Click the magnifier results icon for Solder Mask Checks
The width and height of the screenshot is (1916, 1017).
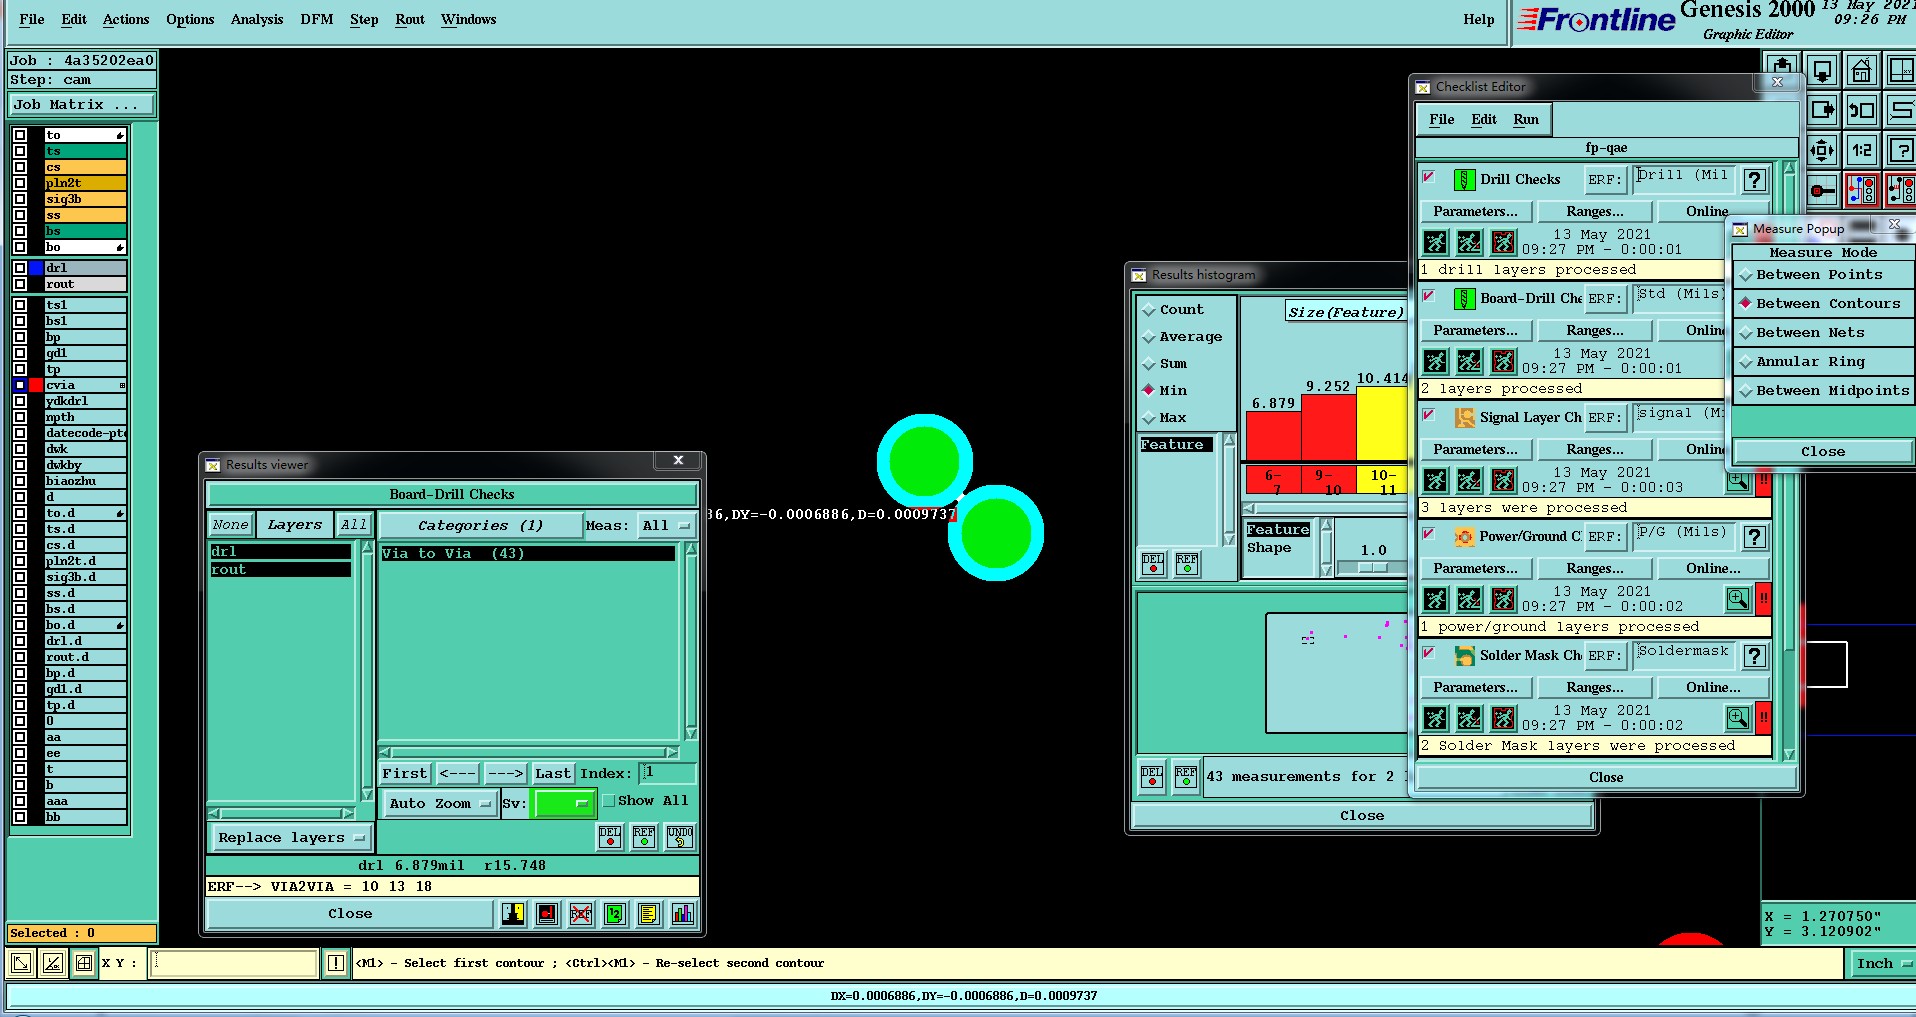(x=1738, y=718)
